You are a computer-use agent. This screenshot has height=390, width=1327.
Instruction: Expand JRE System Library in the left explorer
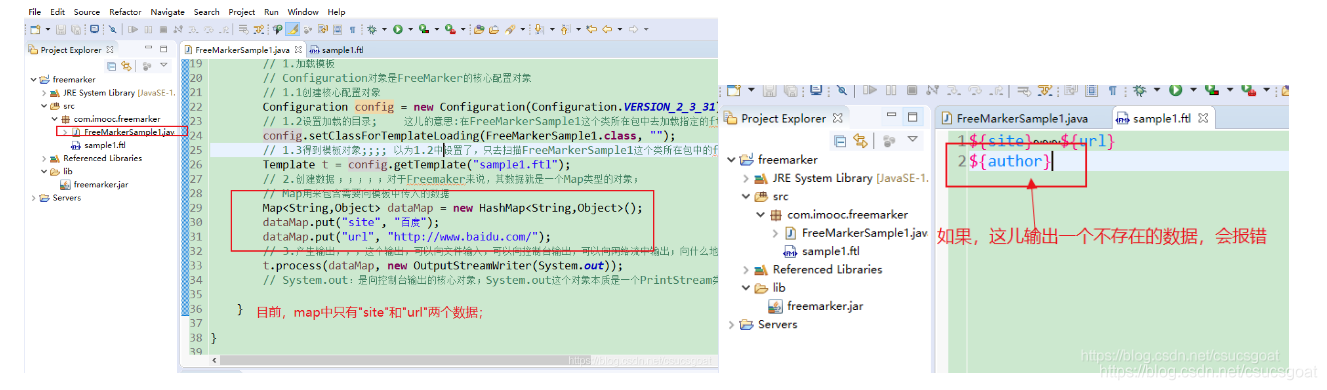pyautogui.click(x=44, y=93)
